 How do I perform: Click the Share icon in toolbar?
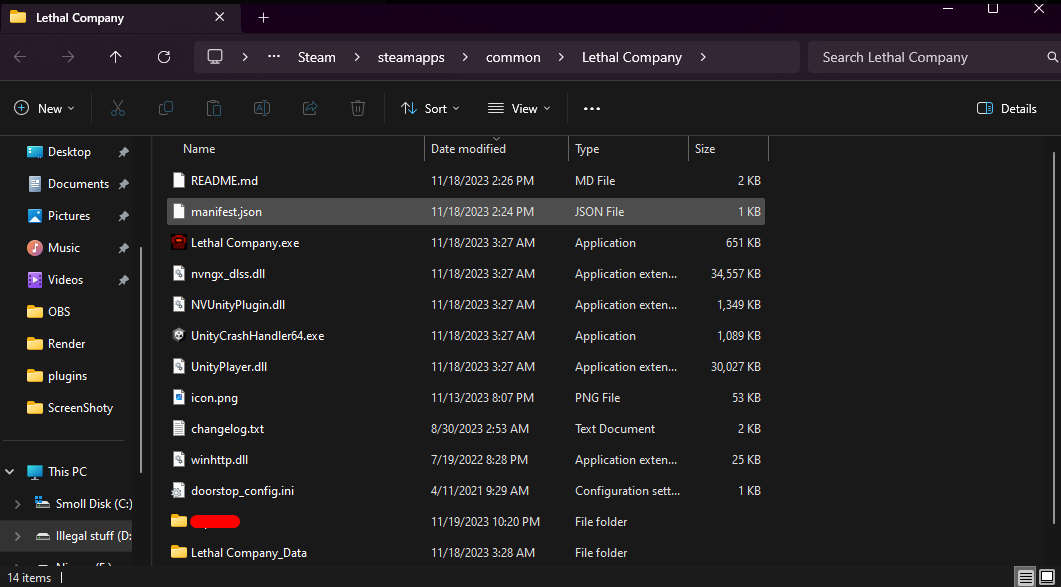(310, 108)
